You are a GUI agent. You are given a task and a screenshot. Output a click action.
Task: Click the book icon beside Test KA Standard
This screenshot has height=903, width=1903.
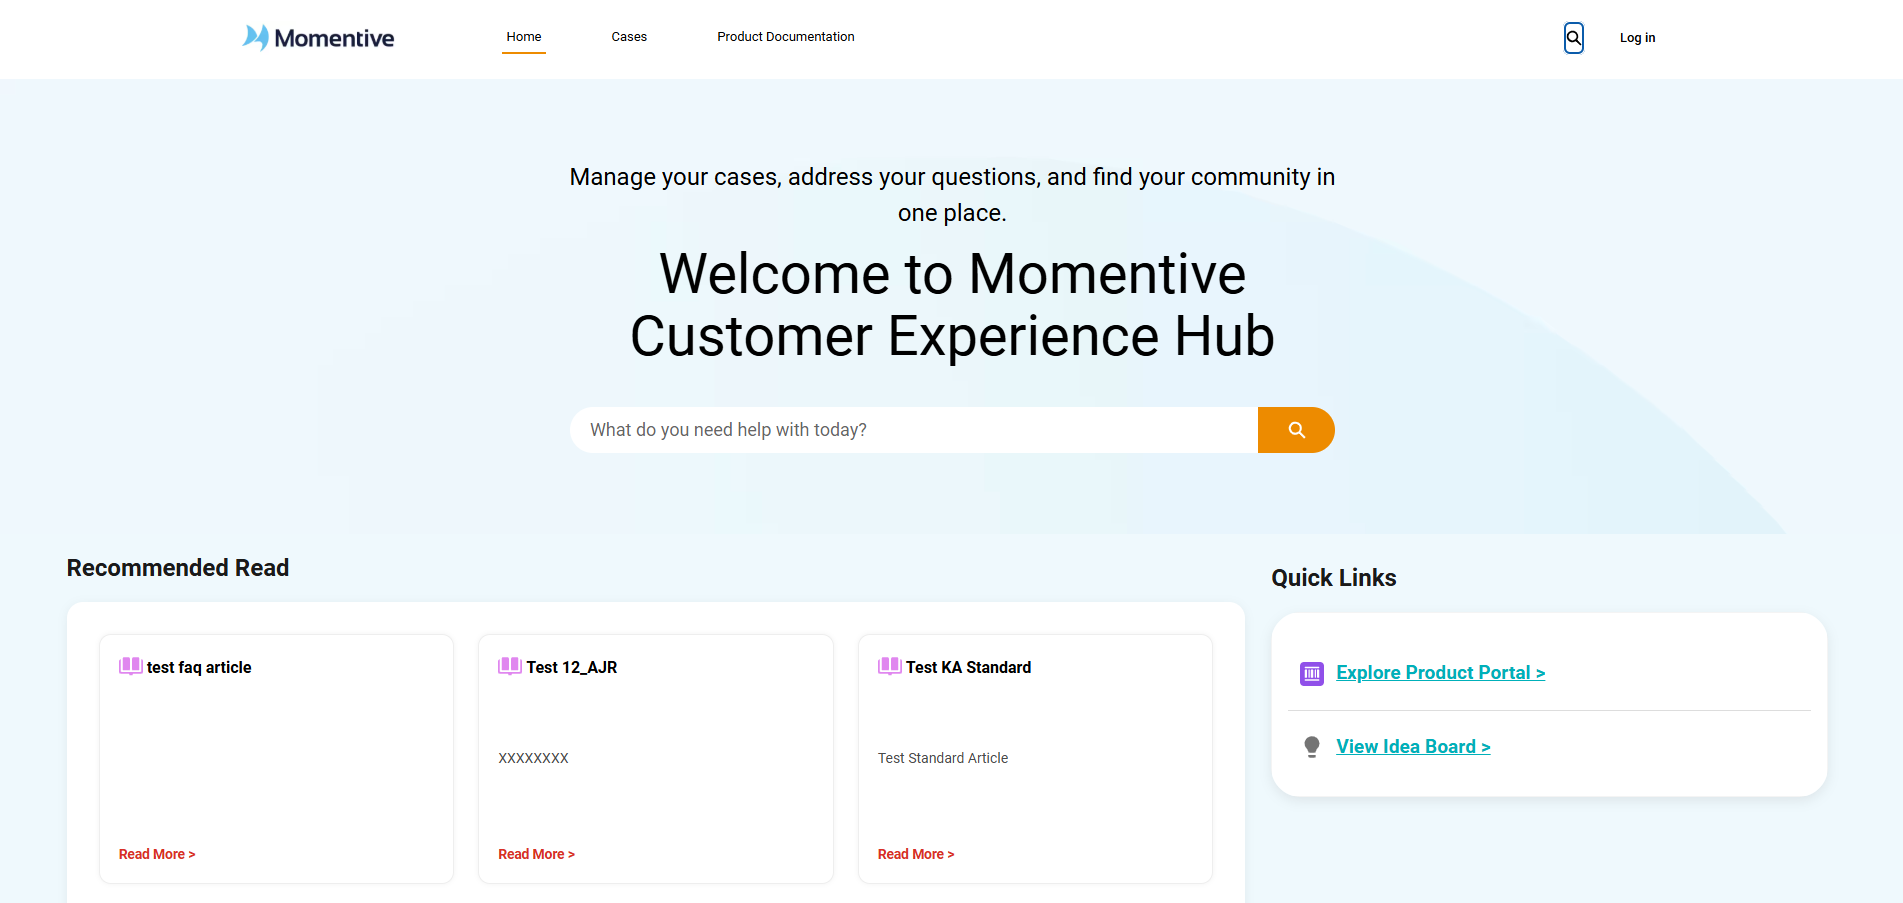click(889, 666)
